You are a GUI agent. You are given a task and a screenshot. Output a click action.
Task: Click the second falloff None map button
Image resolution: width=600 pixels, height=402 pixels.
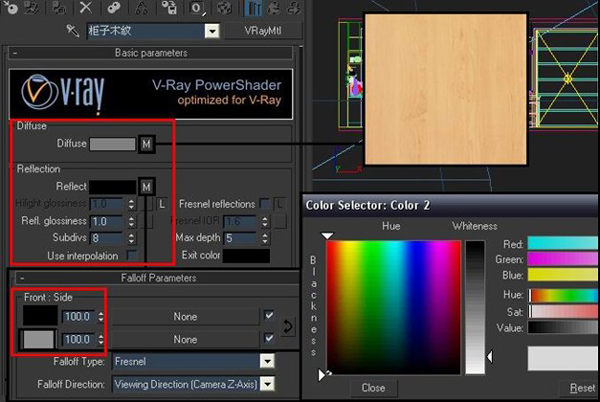click(185, 339)
